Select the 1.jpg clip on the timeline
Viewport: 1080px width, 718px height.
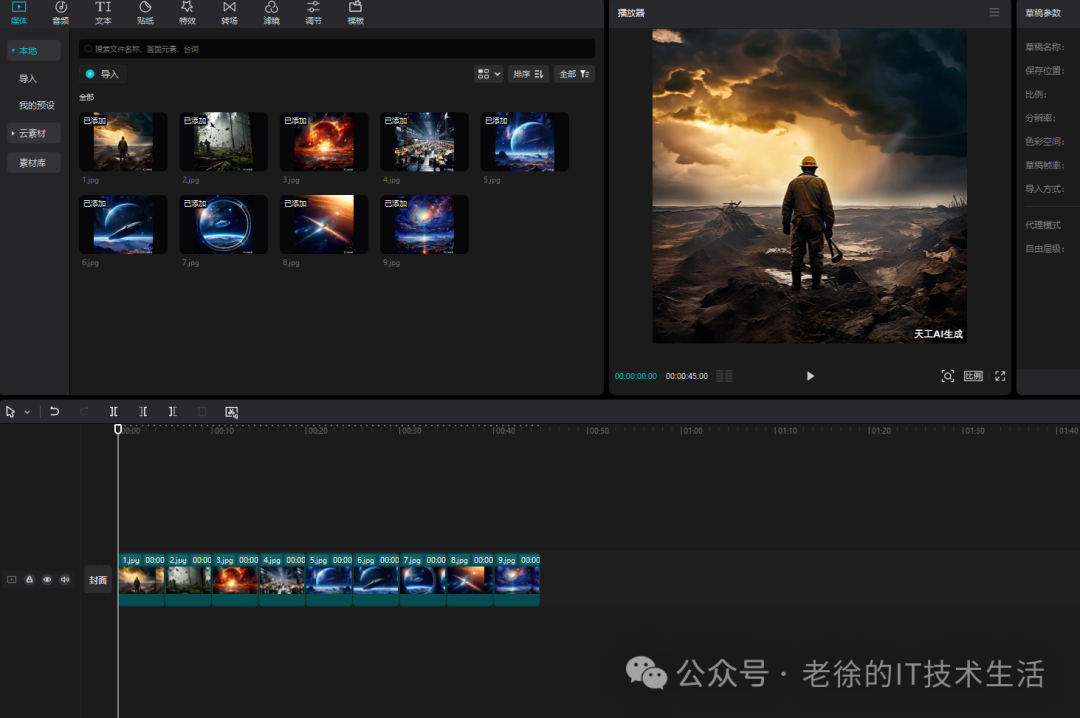(141, 580)
